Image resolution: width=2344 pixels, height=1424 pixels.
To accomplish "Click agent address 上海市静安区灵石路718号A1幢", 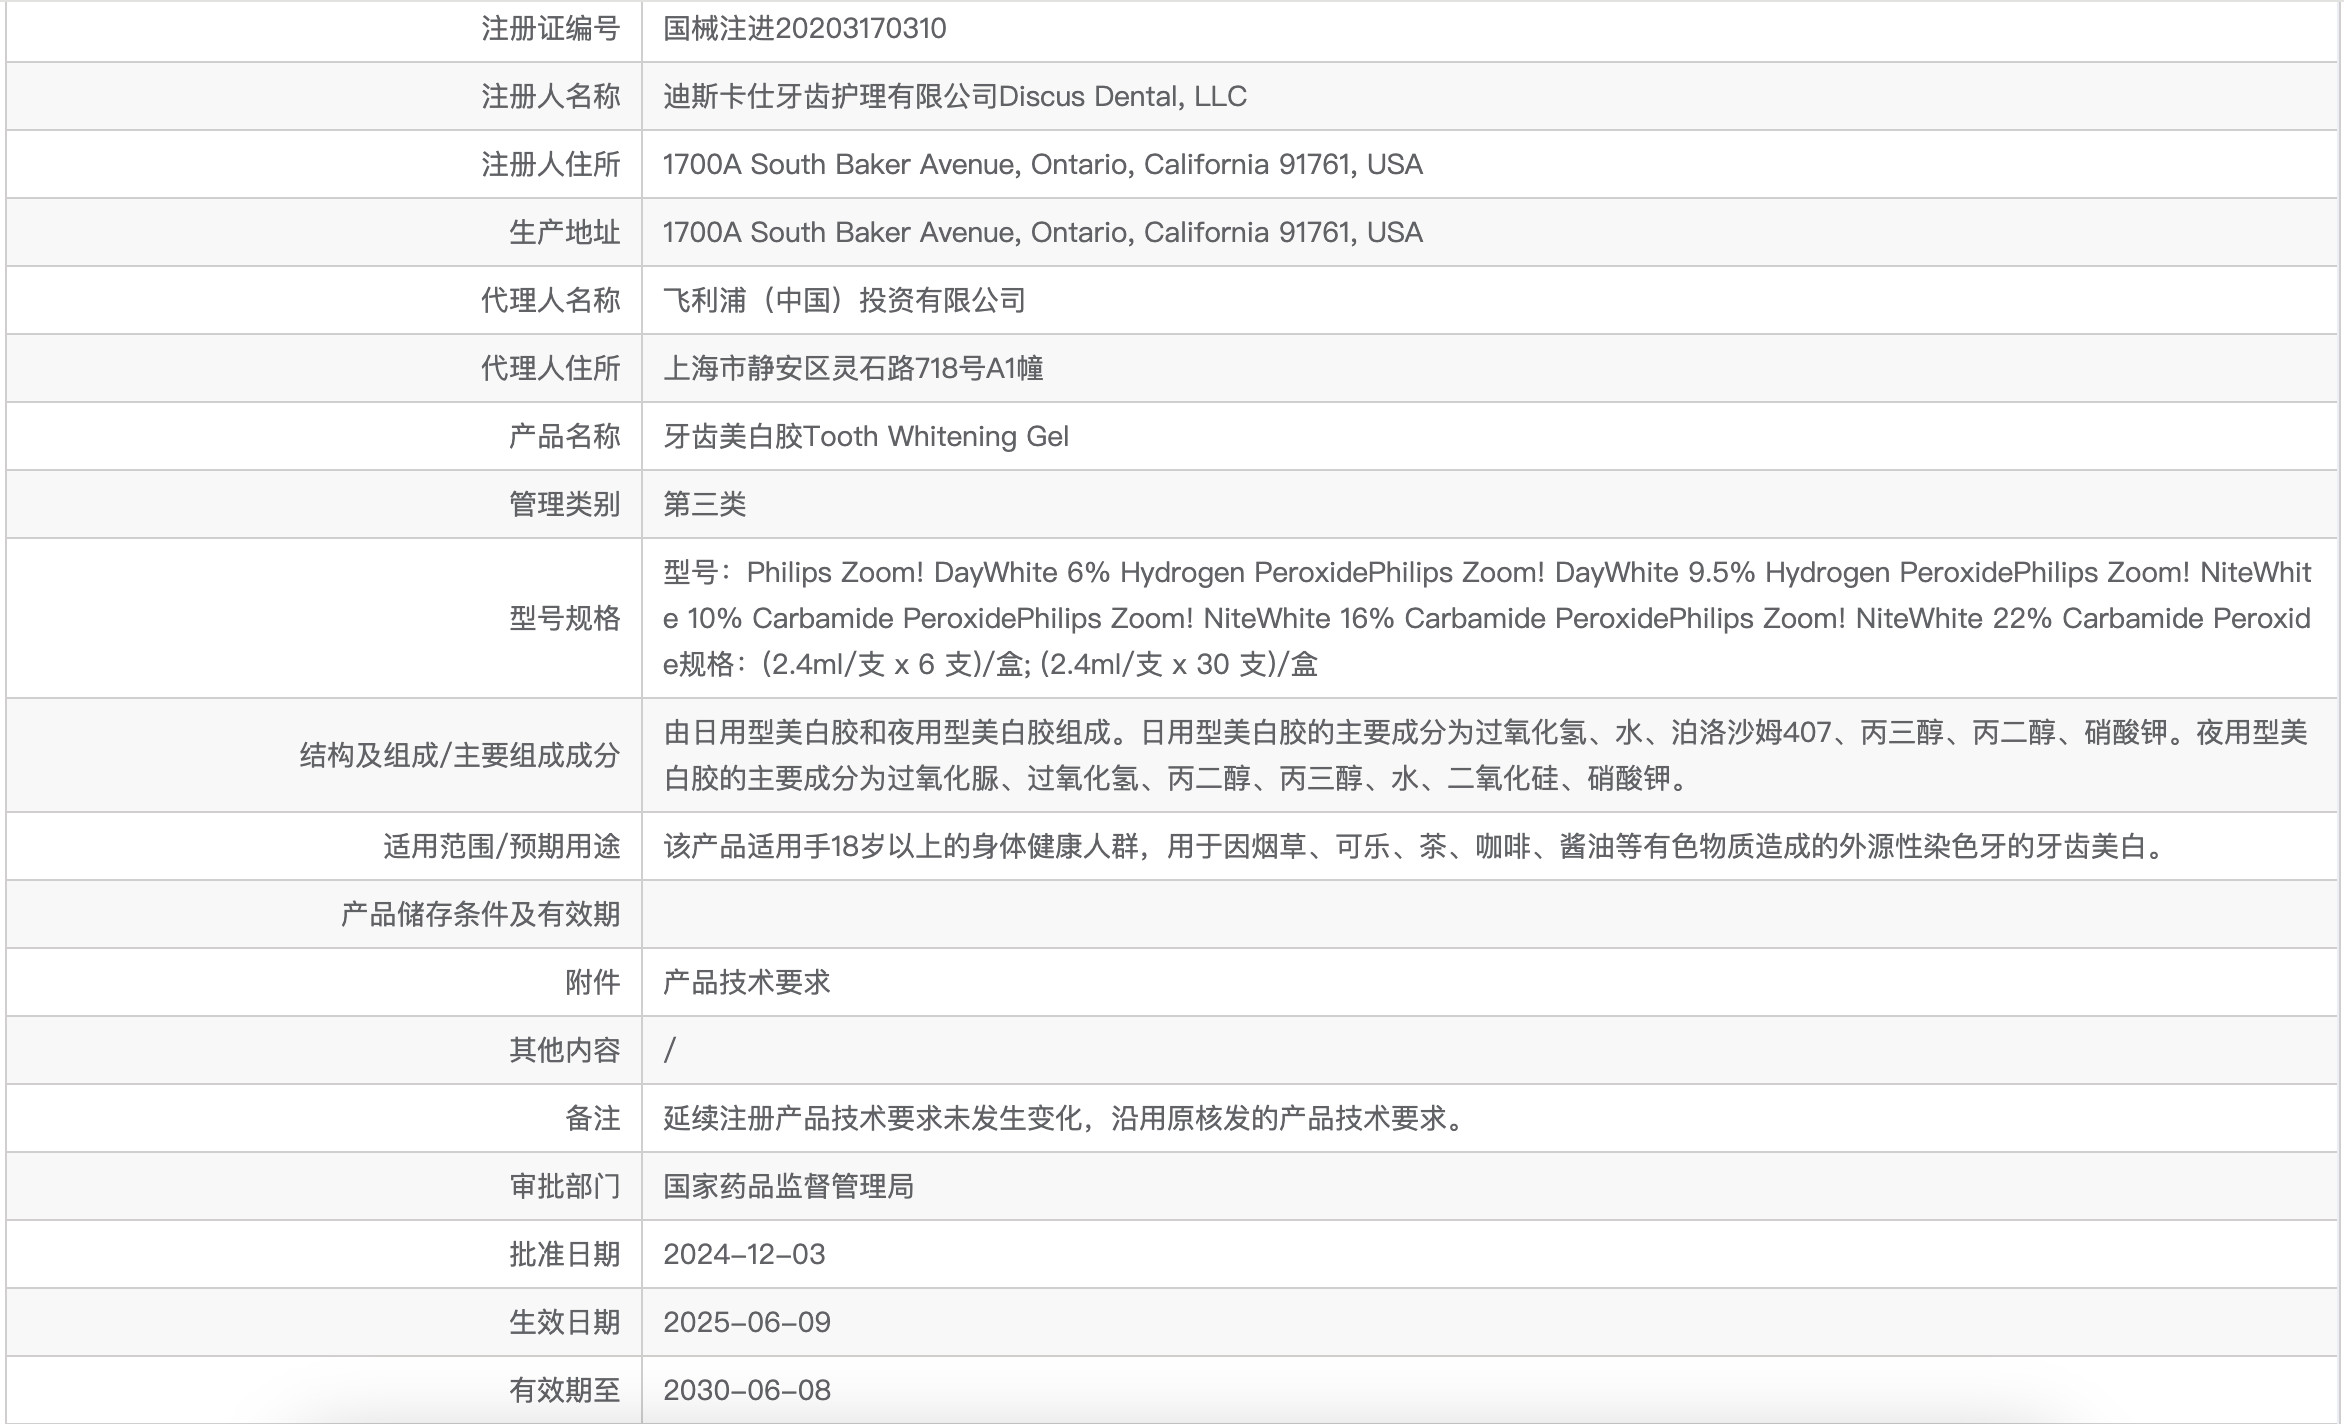I will click(x=853, y=369).
